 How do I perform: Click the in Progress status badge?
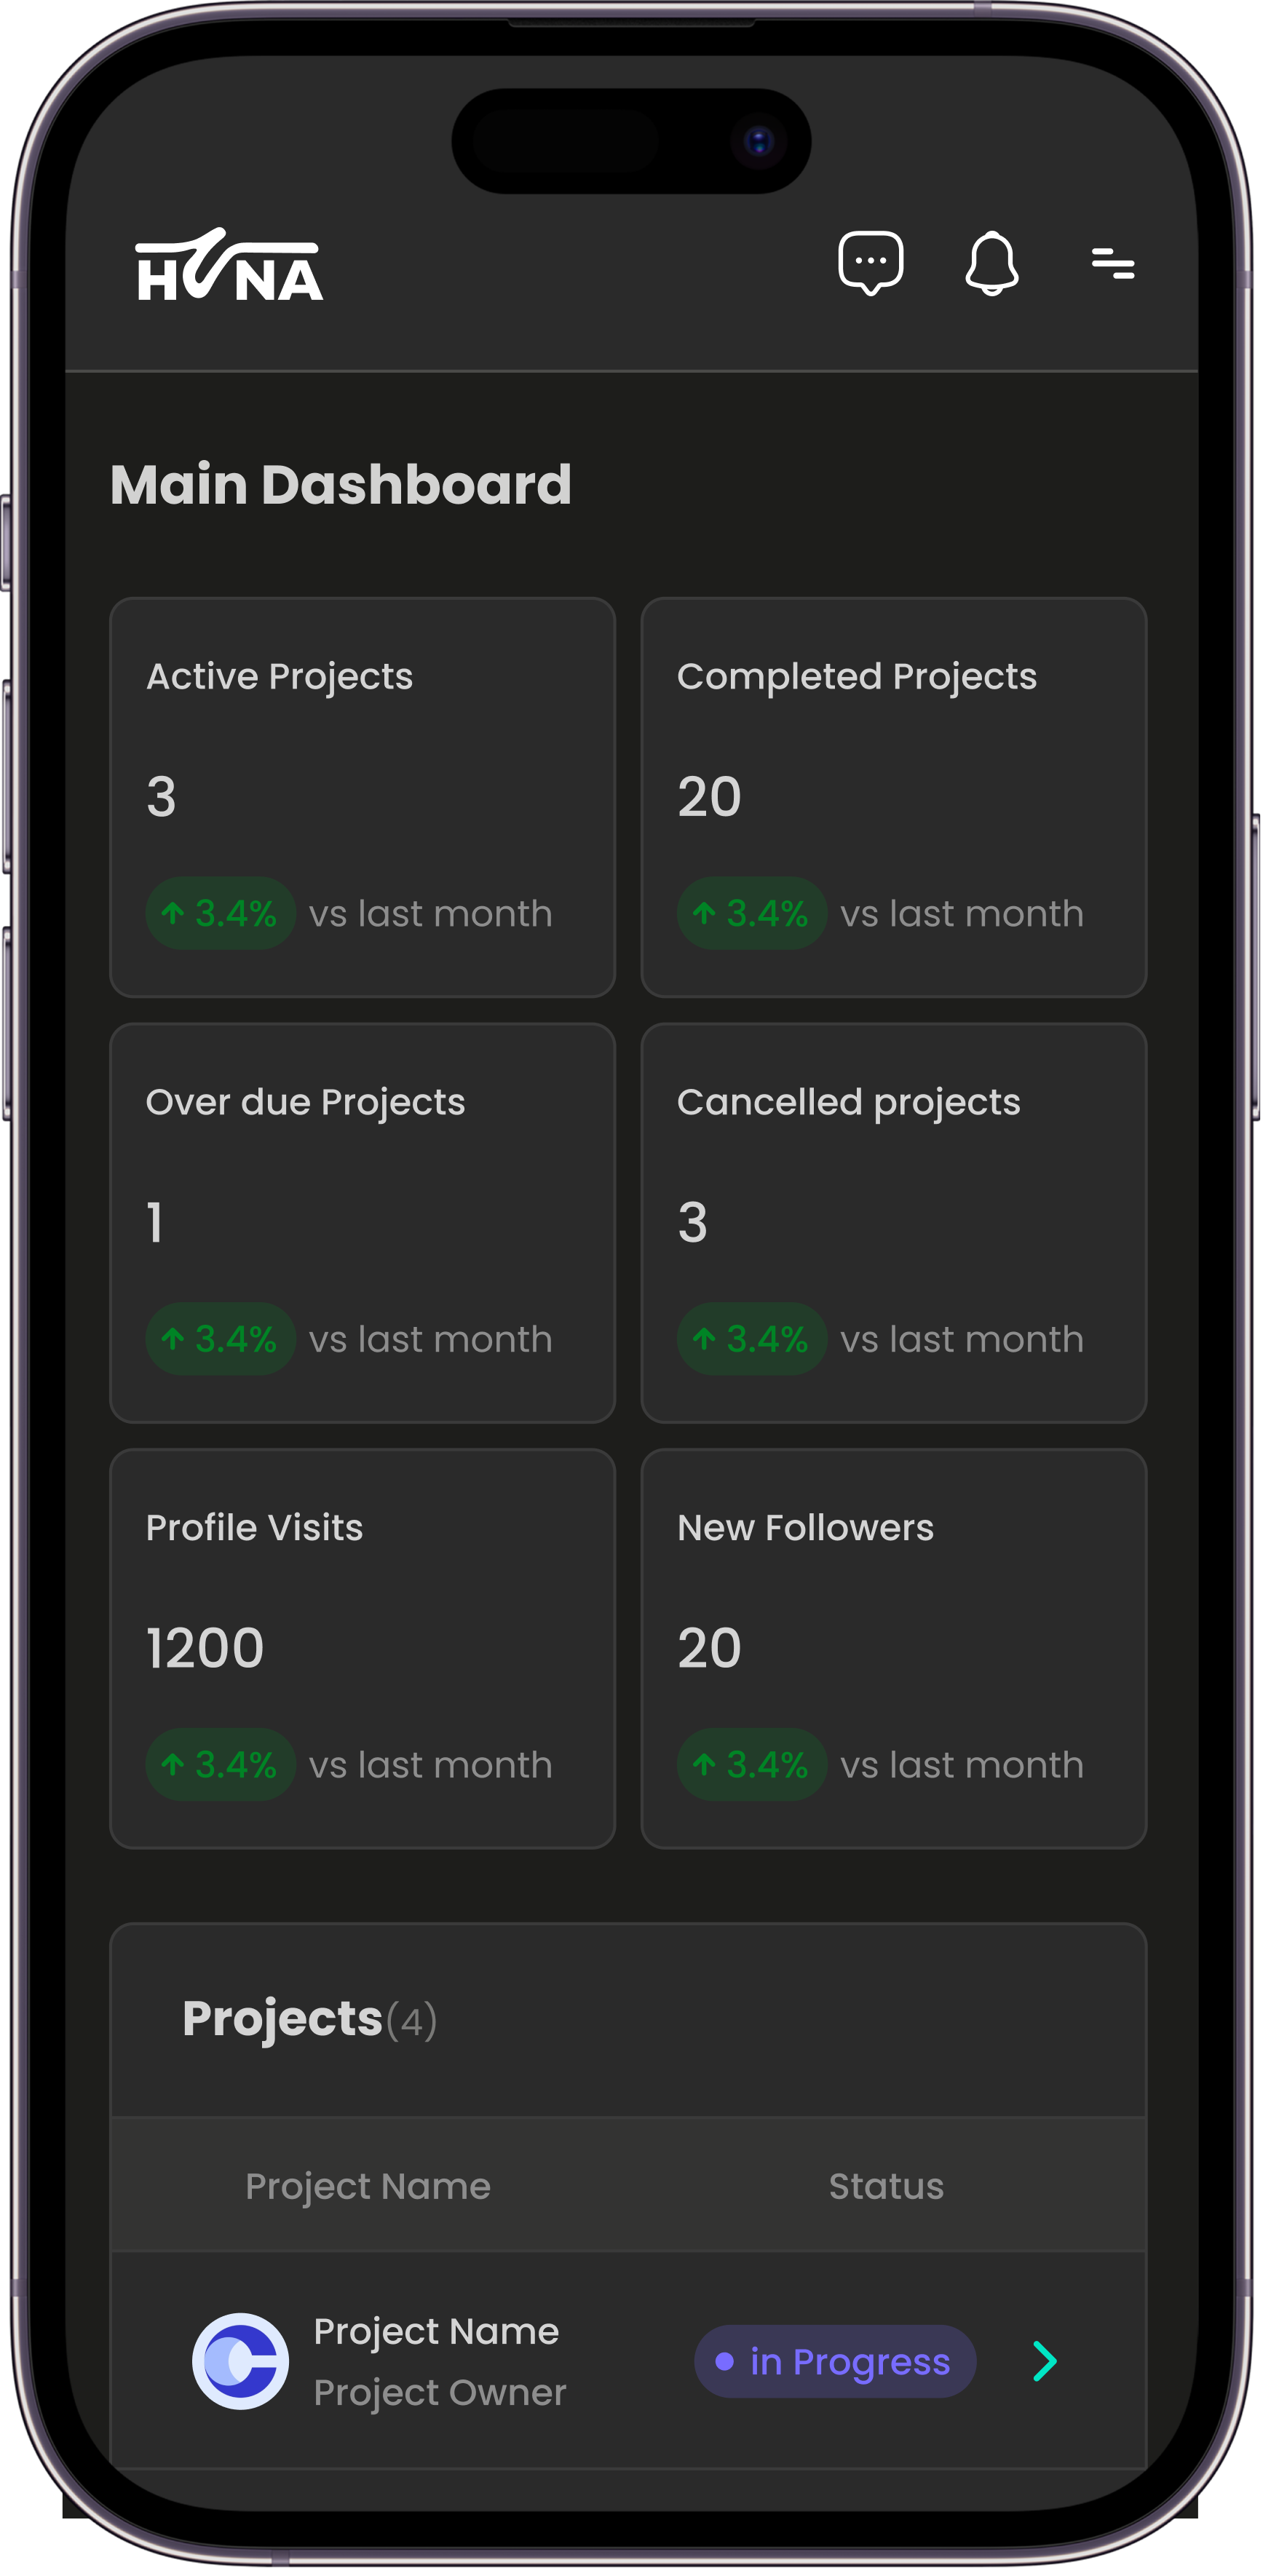click(x=835, y=2361)
